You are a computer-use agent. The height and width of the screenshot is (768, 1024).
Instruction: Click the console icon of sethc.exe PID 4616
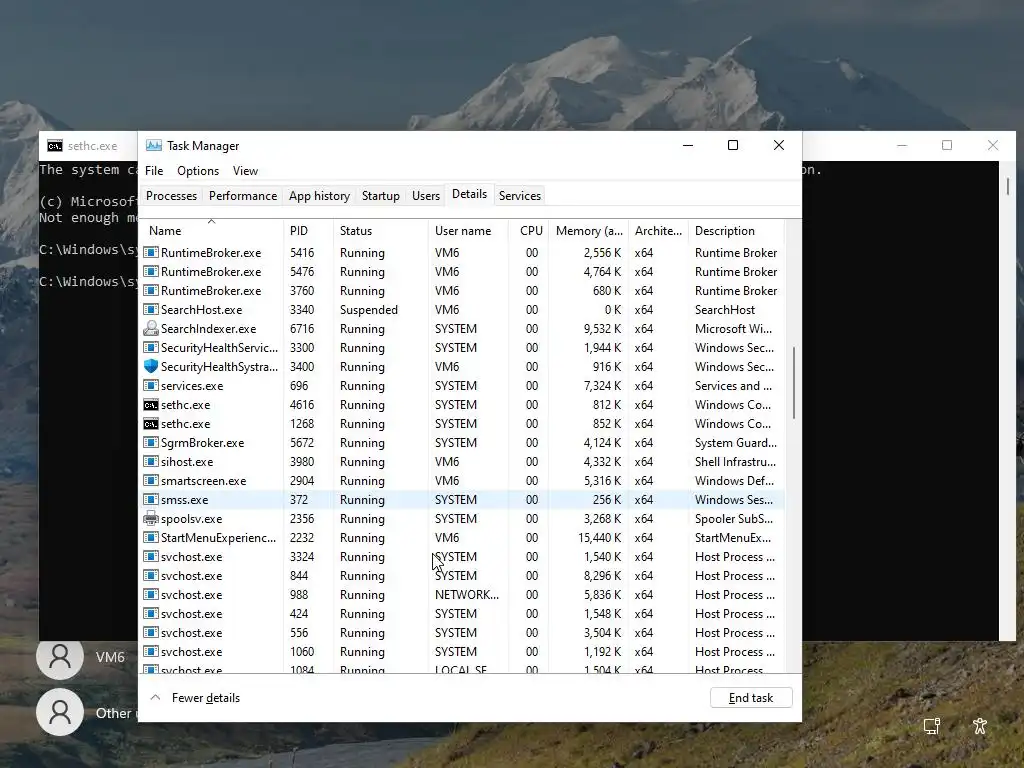point(151,405)
